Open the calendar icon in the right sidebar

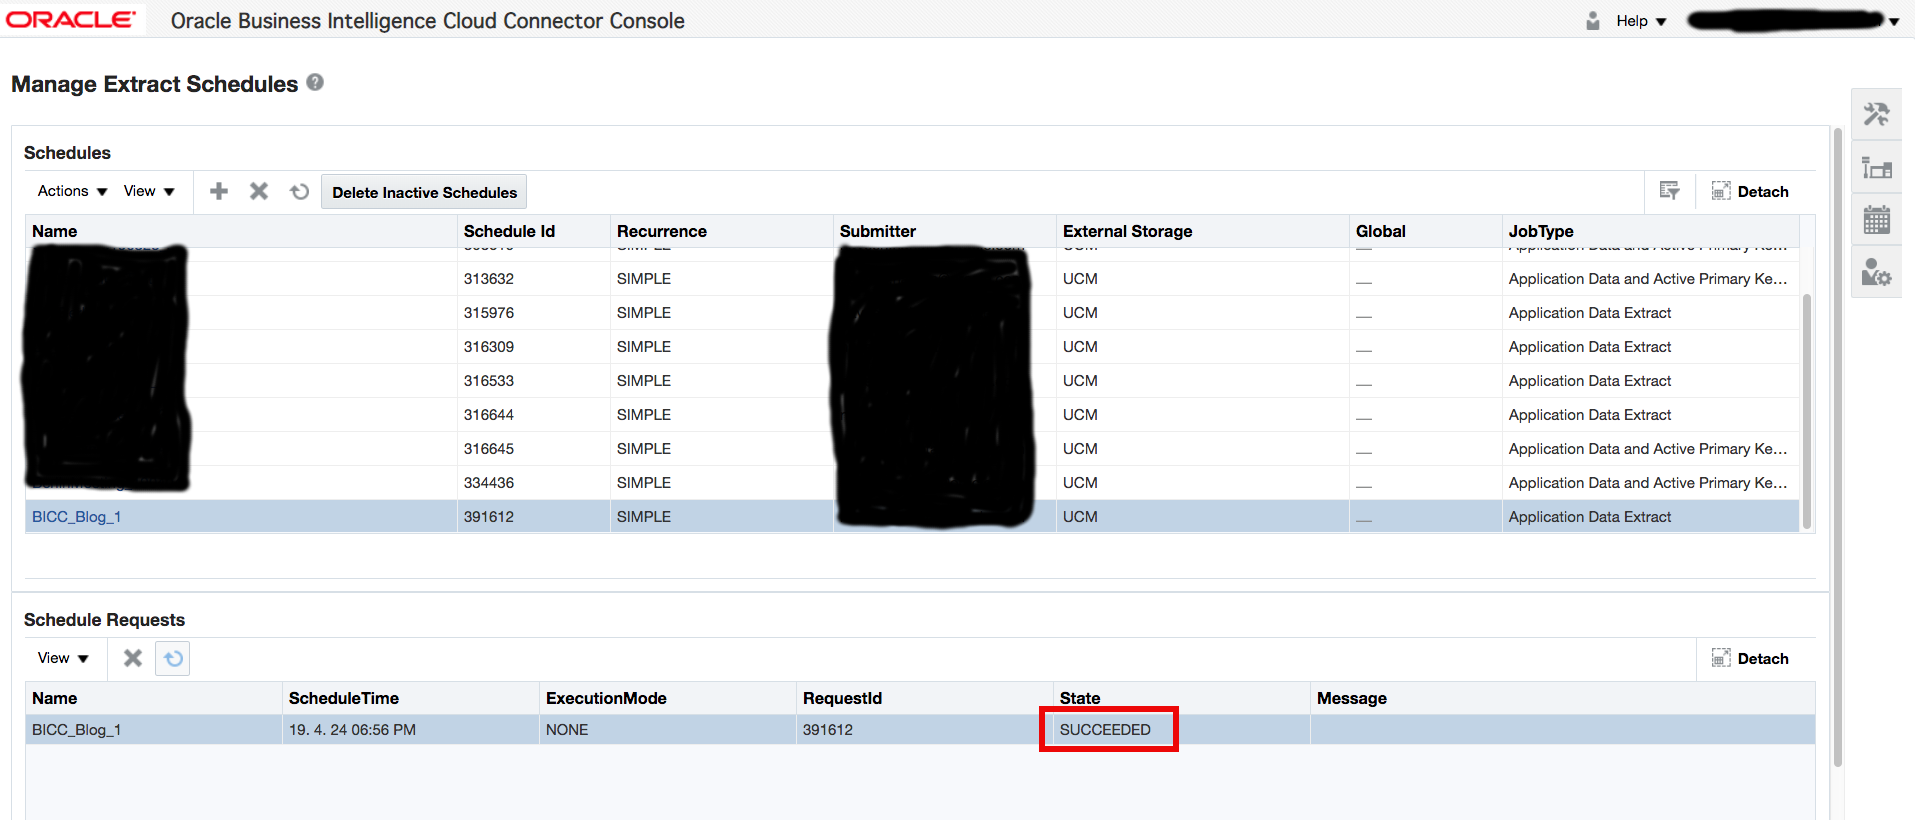pos(1876,219)
